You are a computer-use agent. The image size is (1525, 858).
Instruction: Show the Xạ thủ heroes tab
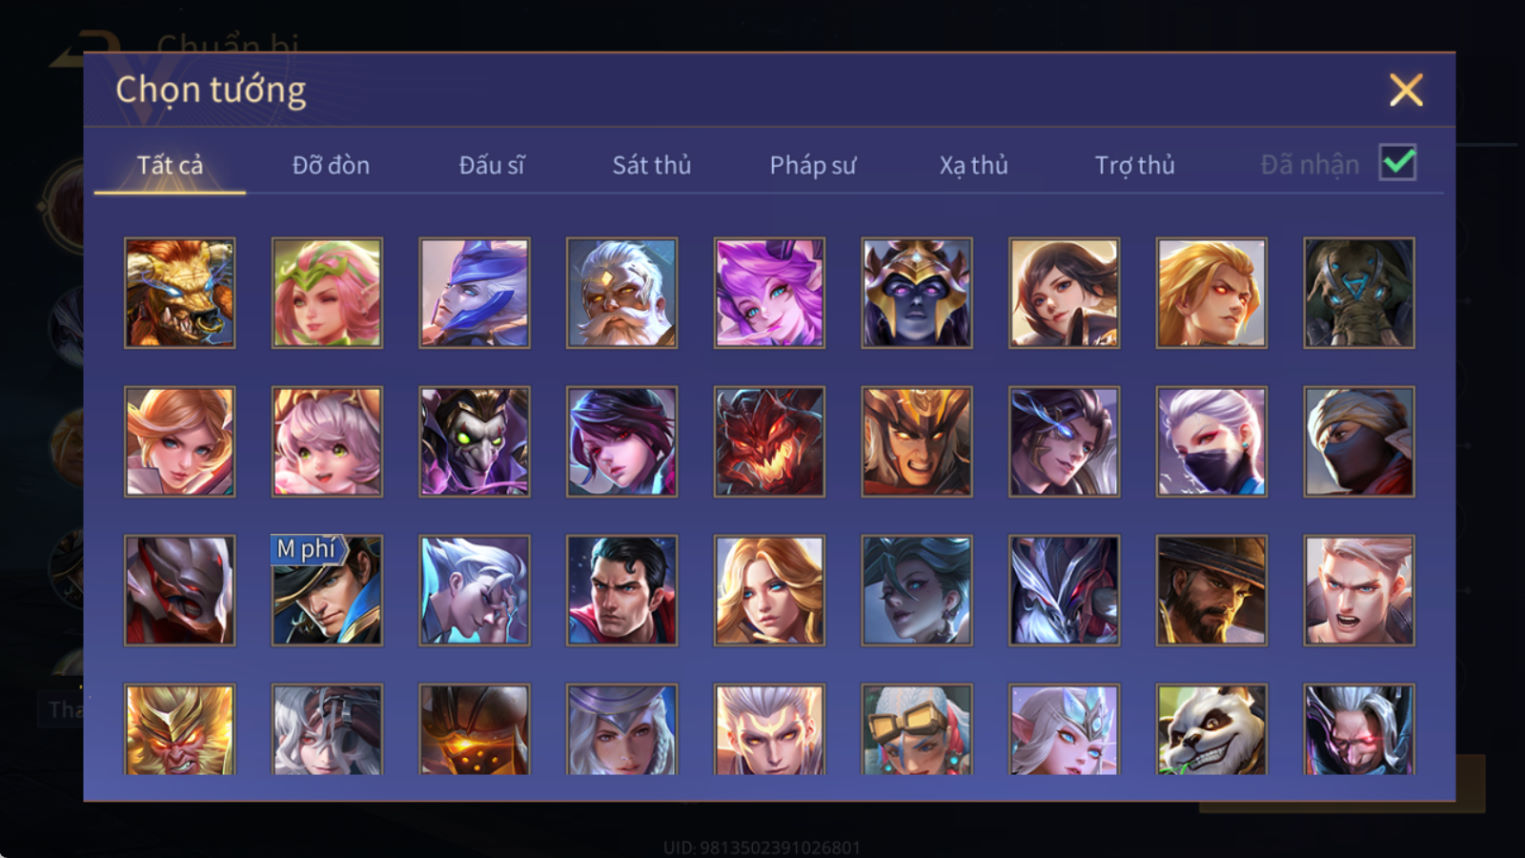pyautogui.click(x=973, y=165)
